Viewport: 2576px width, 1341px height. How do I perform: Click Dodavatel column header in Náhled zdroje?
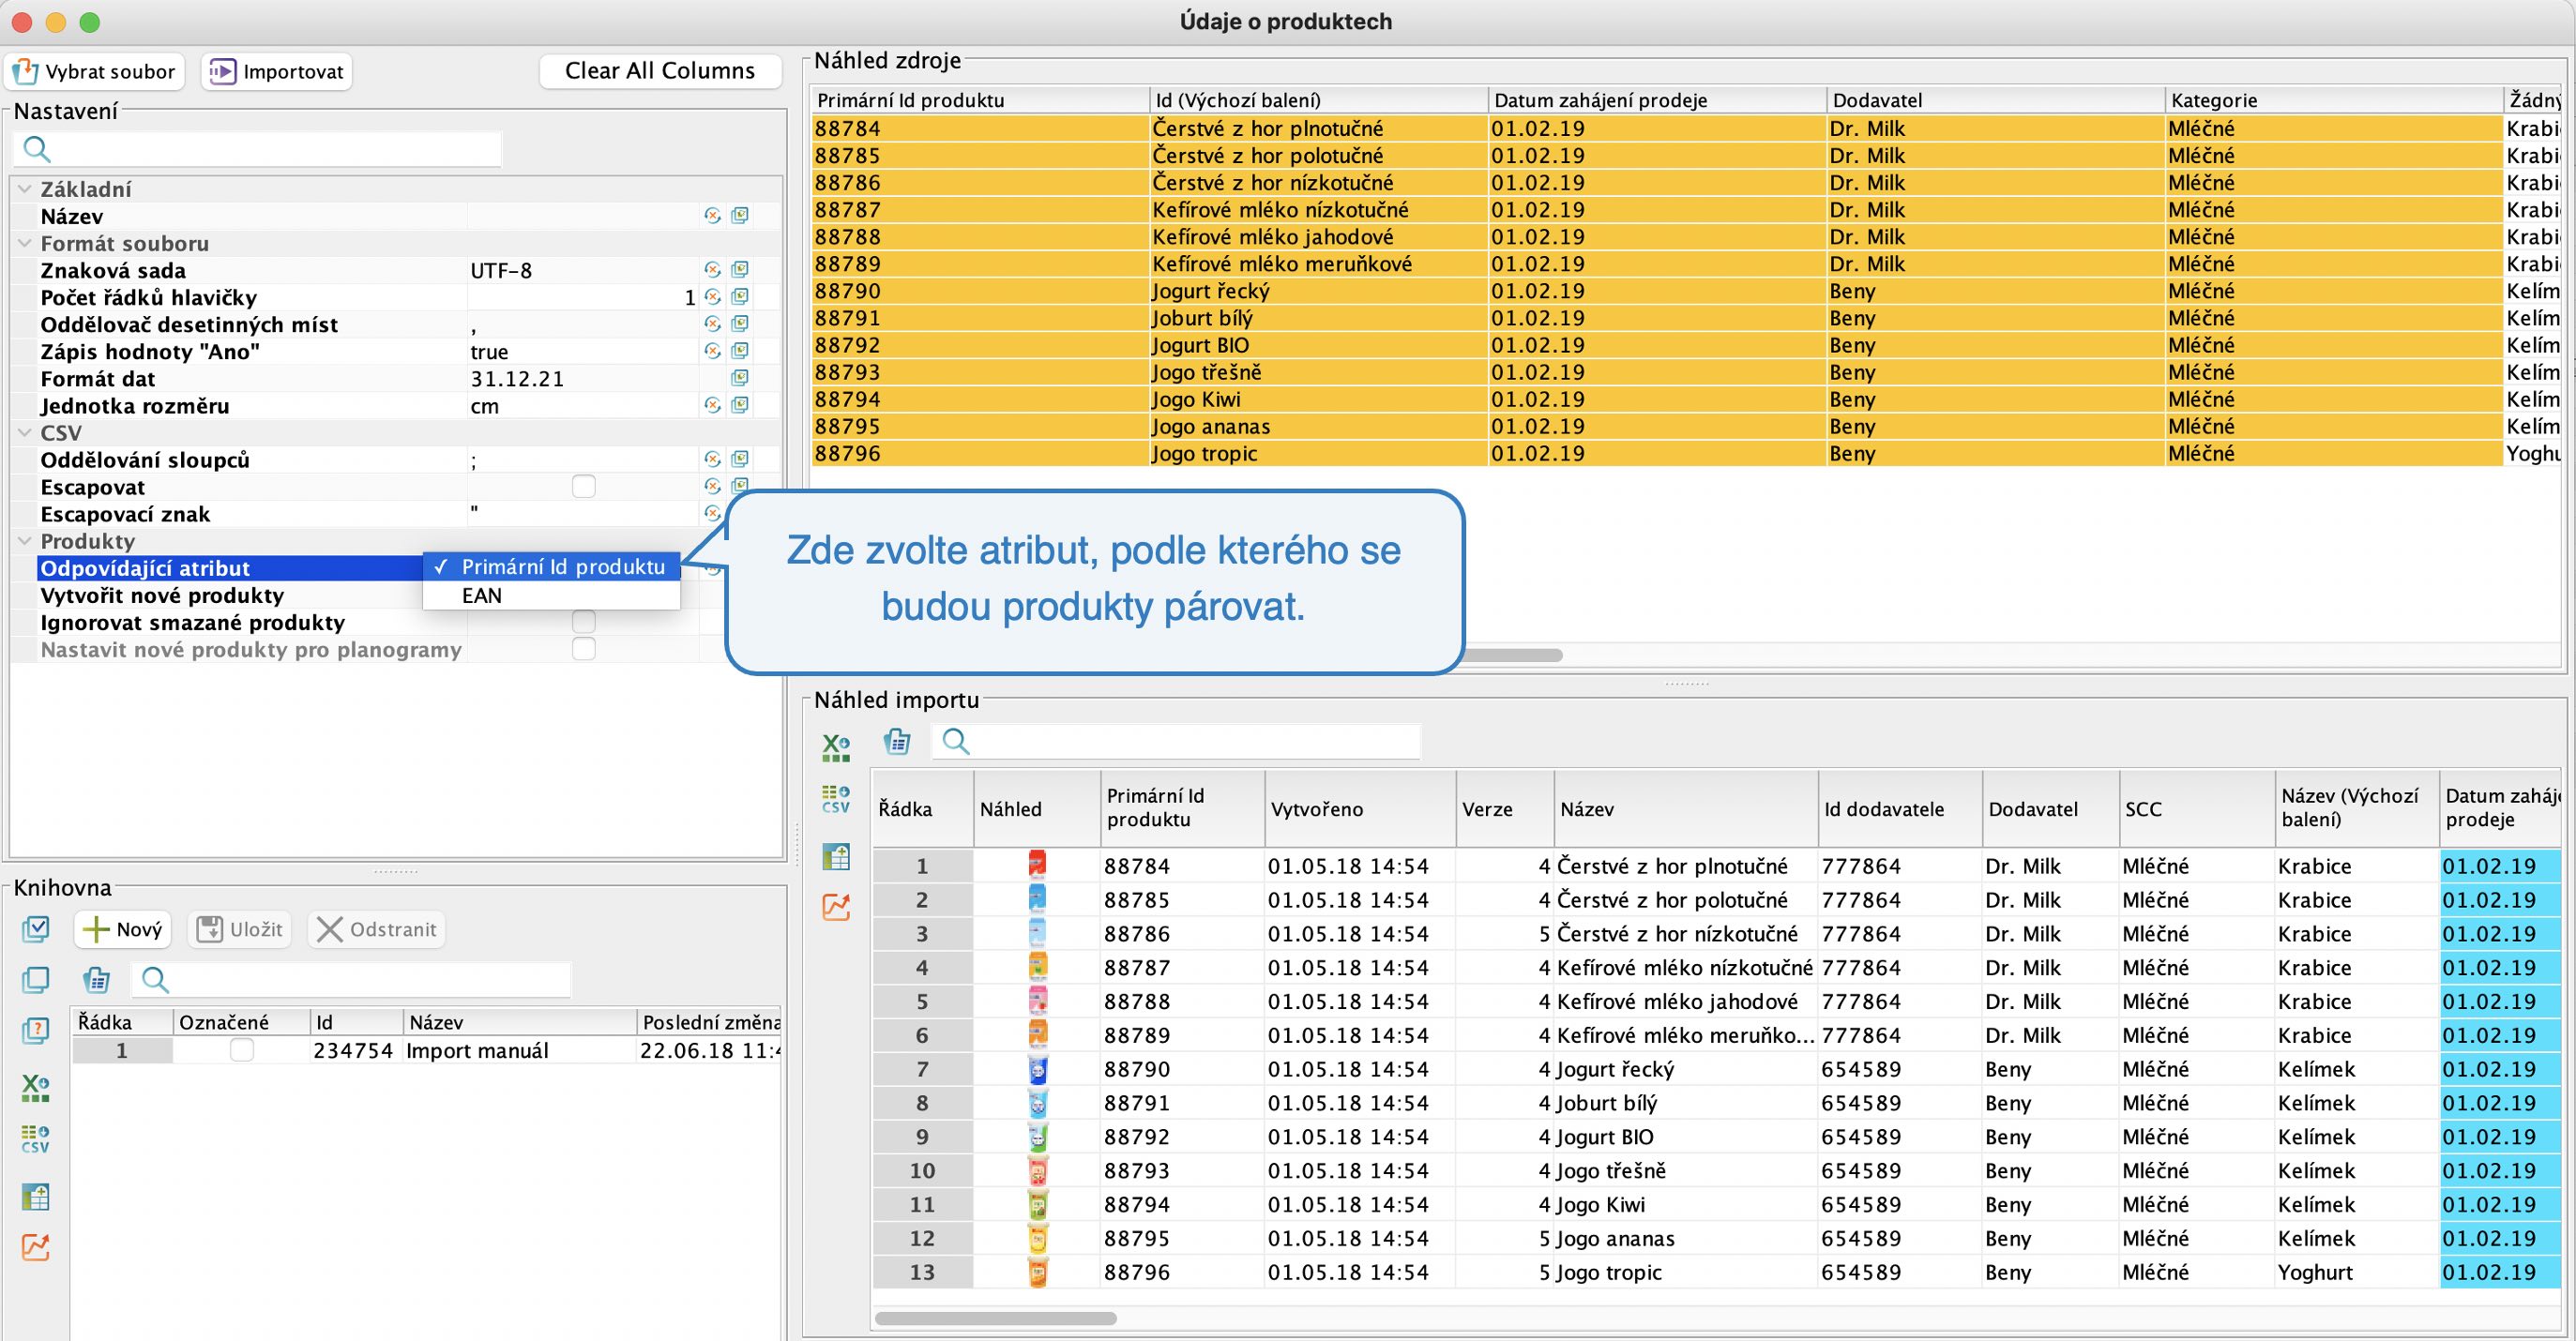(1995, 100)
